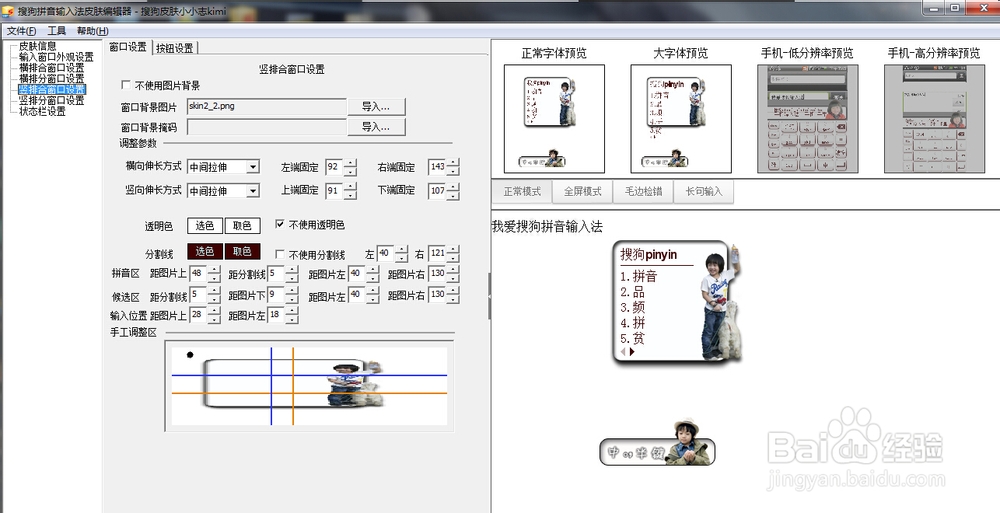The width and height of the screenshot is (1000, 513).
Task: Open the 横向伸长方式 dropdown
Action: point(253,167)
